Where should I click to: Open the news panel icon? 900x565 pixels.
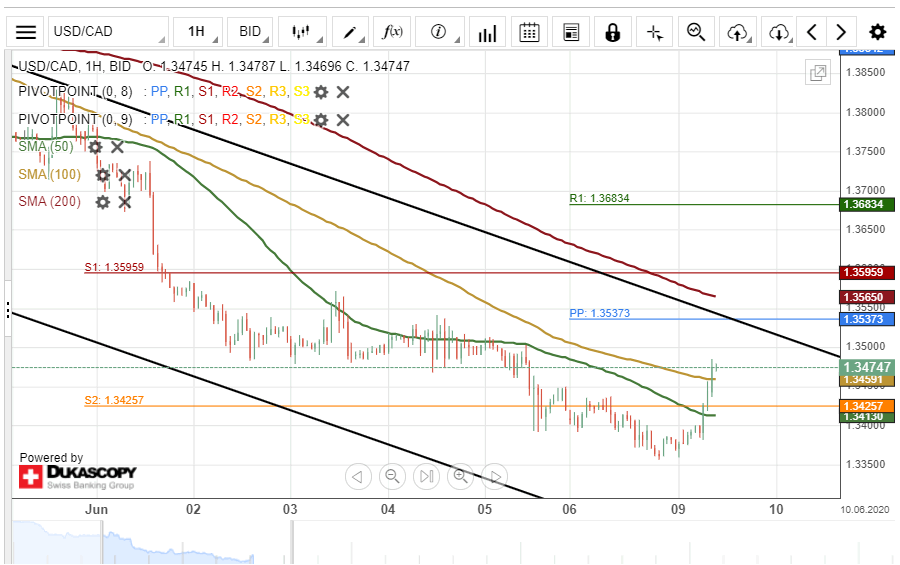(571, 32)
